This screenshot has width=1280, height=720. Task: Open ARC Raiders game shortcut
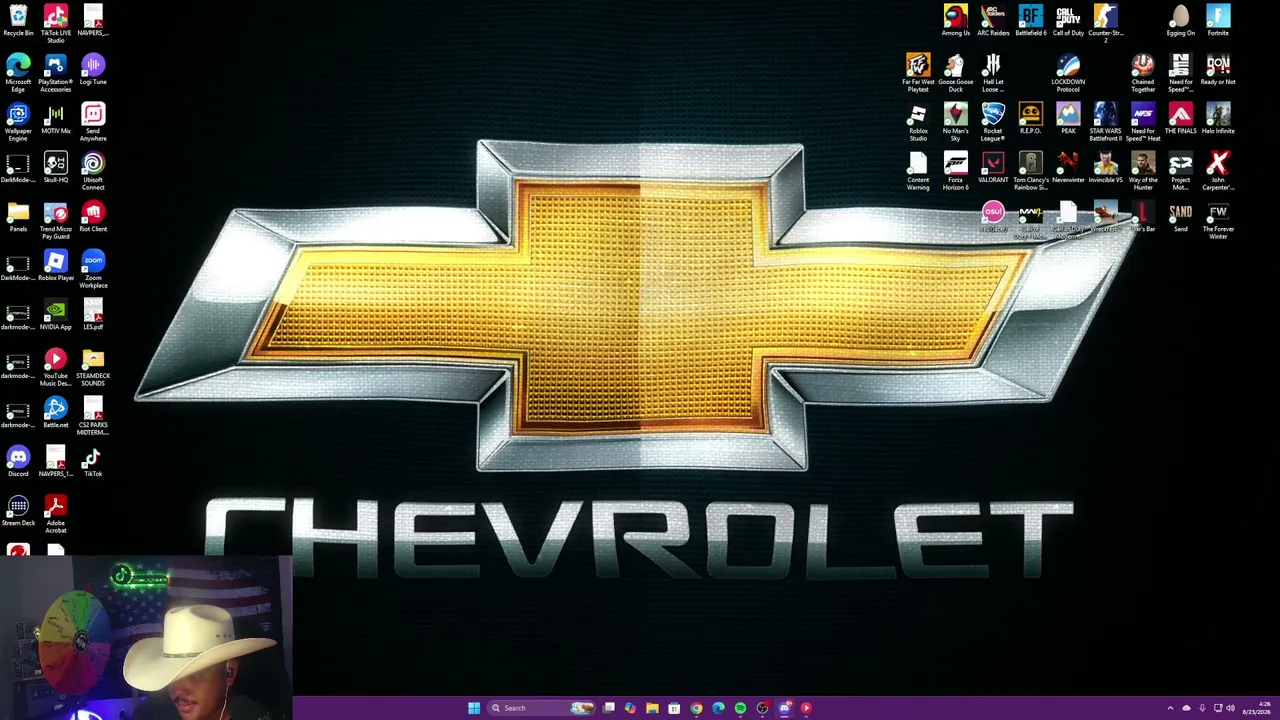(993, 20)
